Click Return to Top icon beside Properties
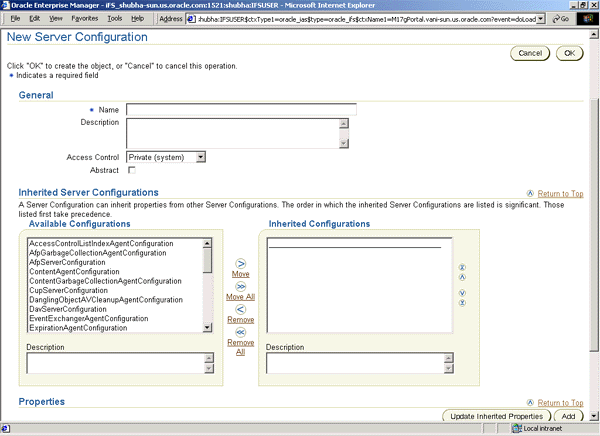600x436 pixels. 530,402
